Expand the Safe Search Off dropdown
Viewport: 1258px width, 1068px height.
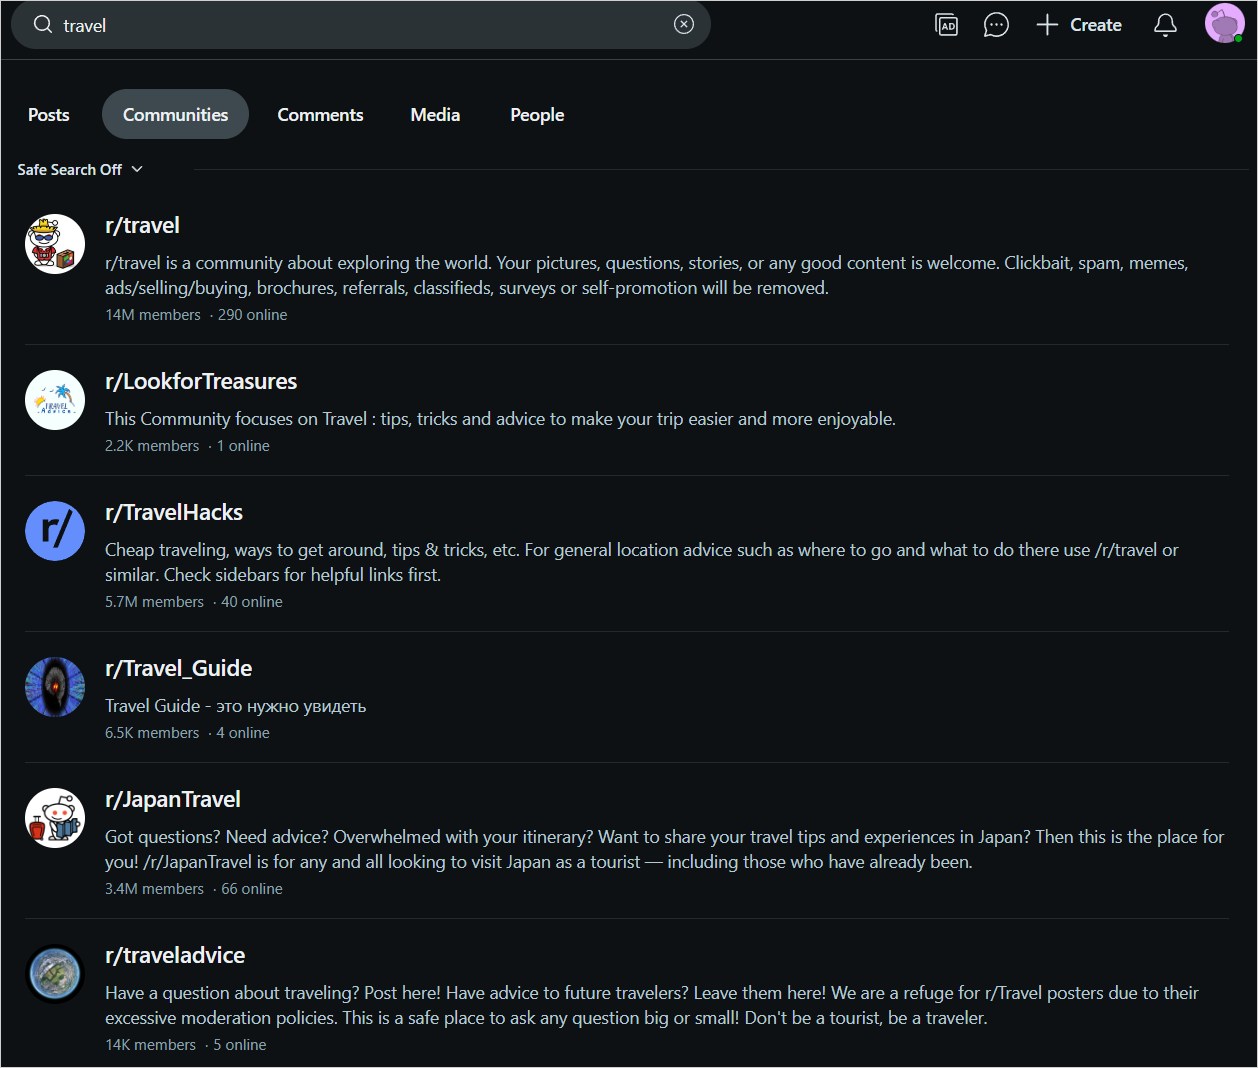click(80, 170)
